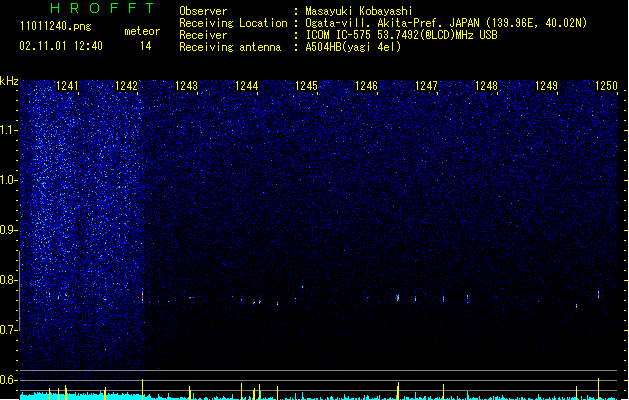Click the Receiver label
Viewport: 629px width, 400px height.
pyautogui.click(x=203, y=35)
